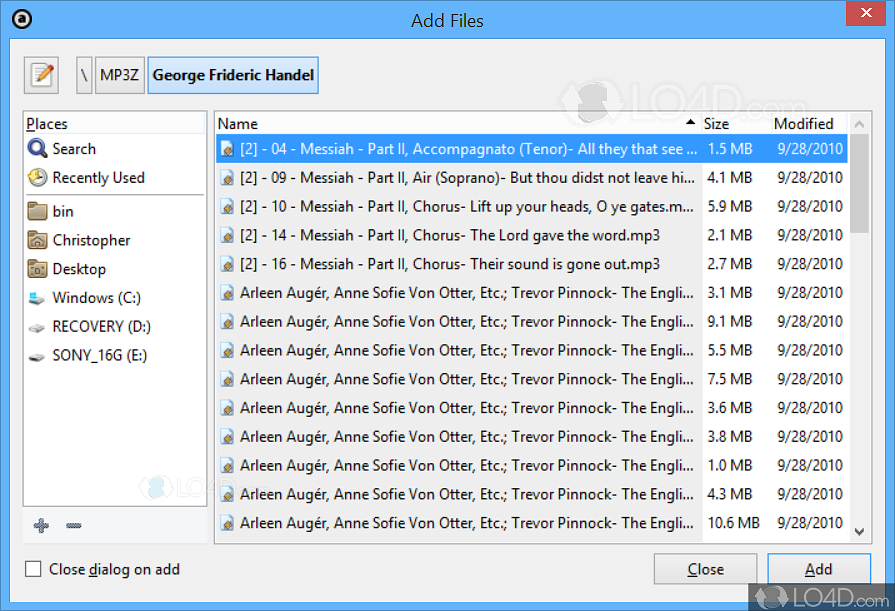Click the minus icon to remove bookmark
This screenshot has width=895, height=611.
[x=73, y=526]
